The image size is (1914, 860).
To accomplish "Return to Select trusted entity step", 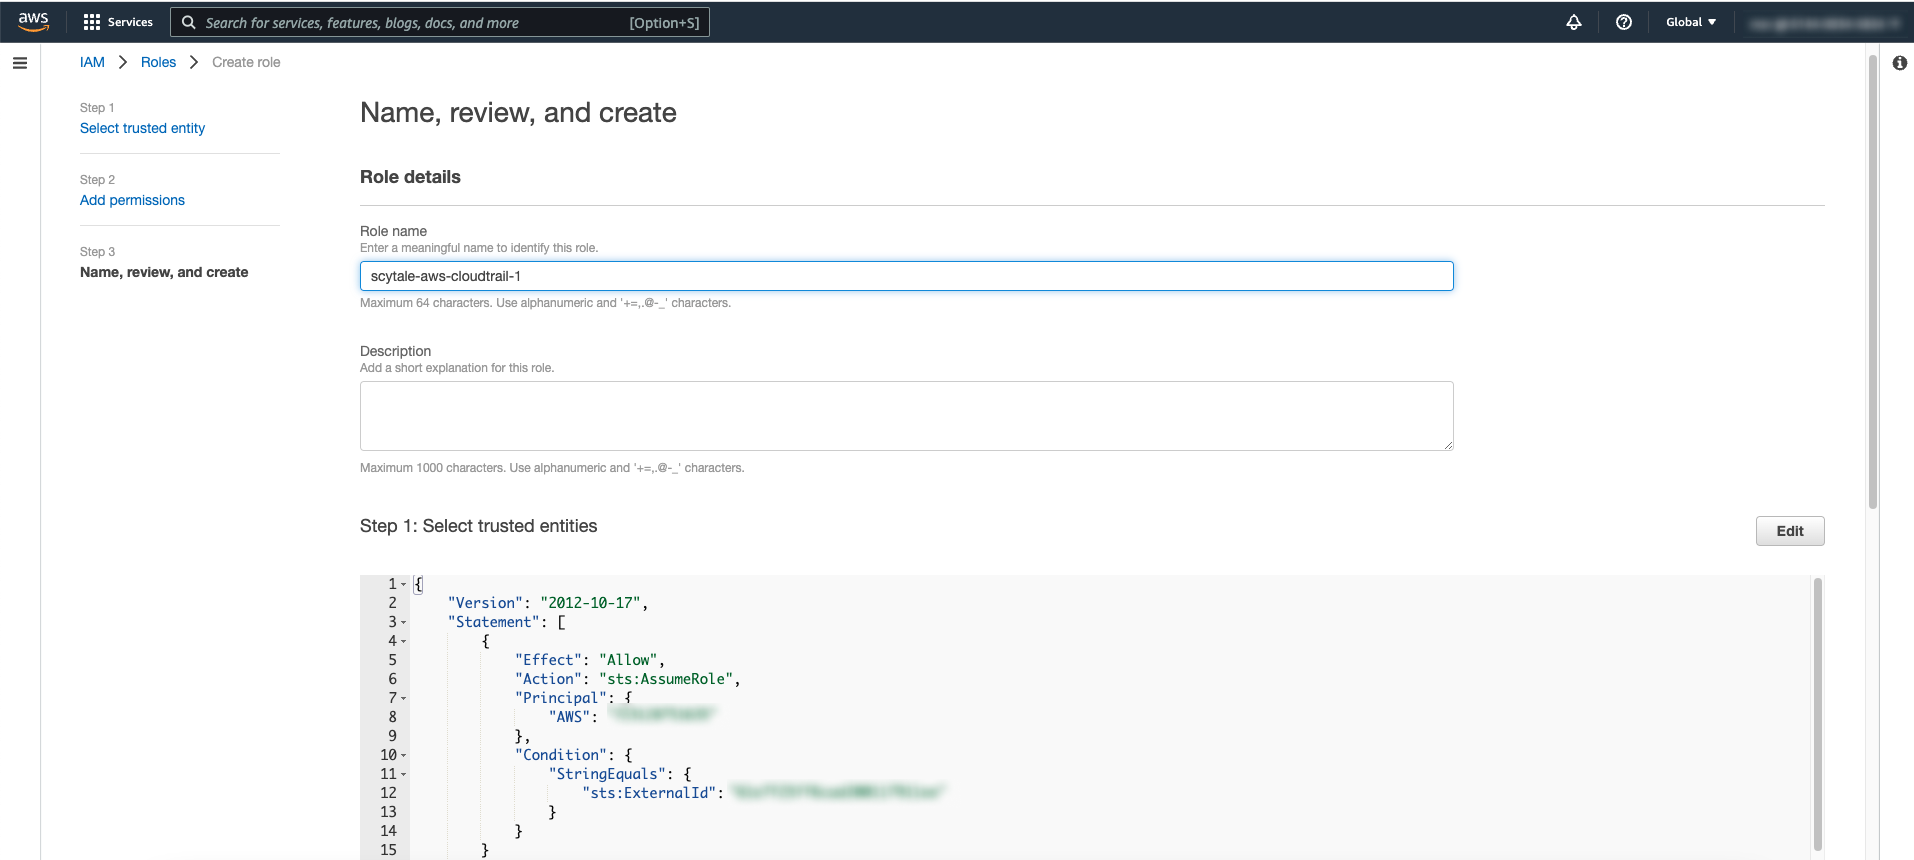I will [x=142, y=128].
